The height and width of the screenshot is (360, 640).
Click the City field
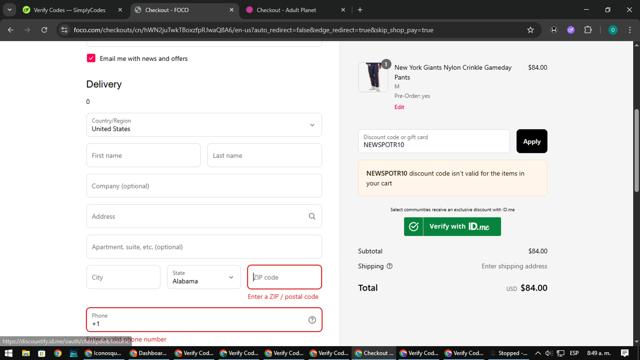tap(123, 277)
